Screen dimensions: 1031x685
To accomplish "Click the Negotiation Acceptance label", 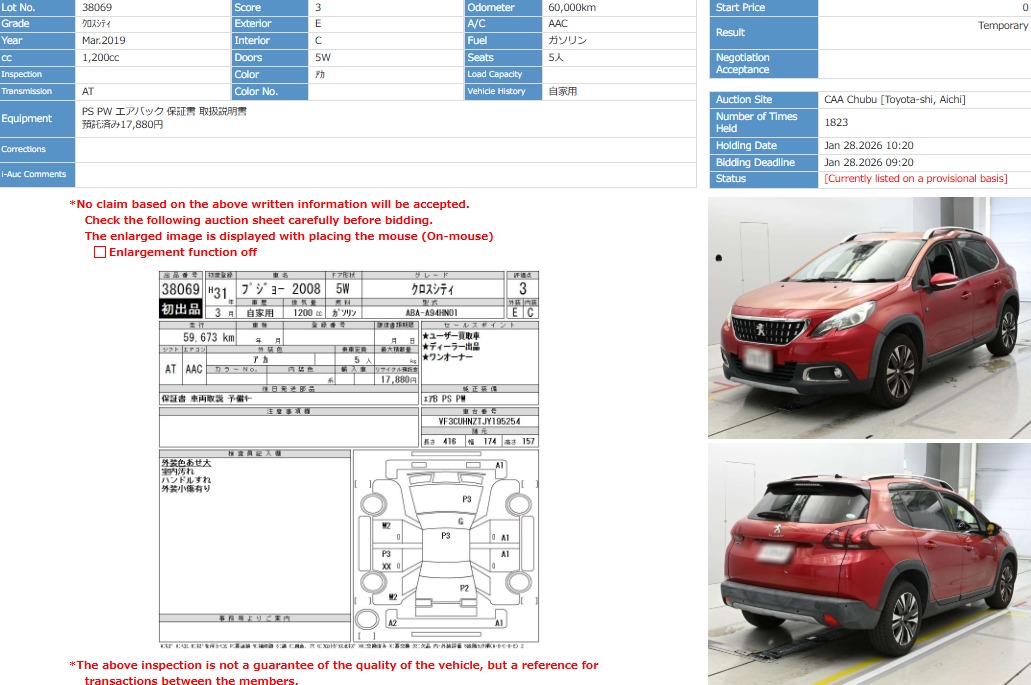I will point(742,64).
